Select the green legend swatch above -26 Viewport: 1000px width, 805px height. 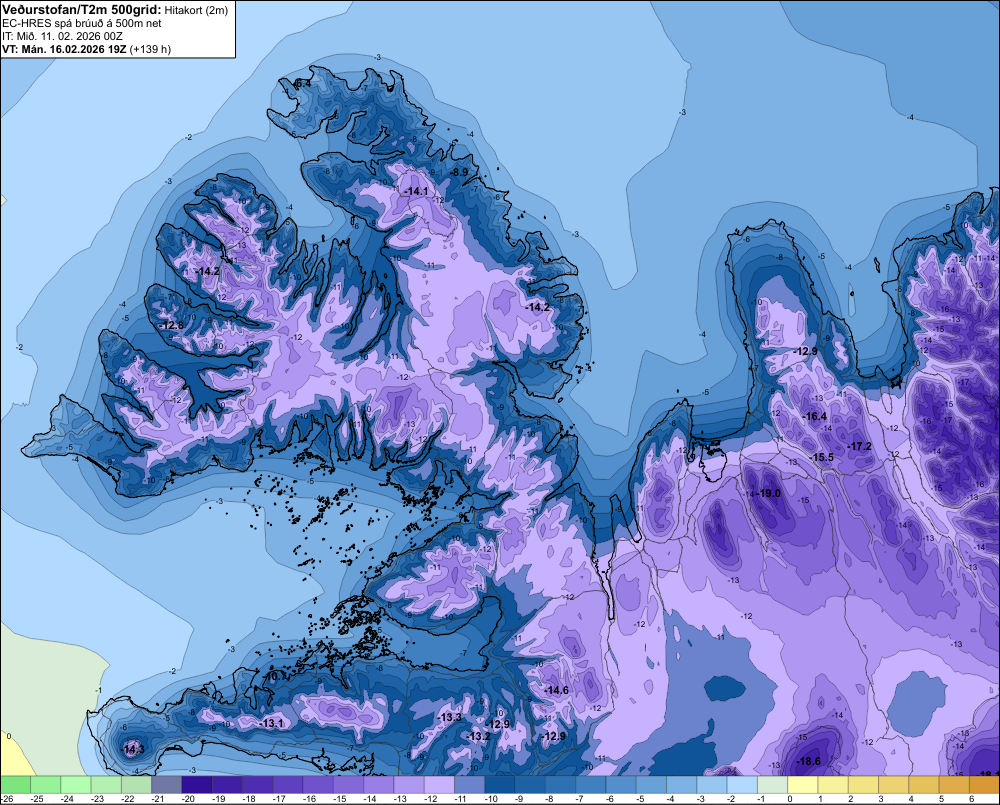[15, 784]
